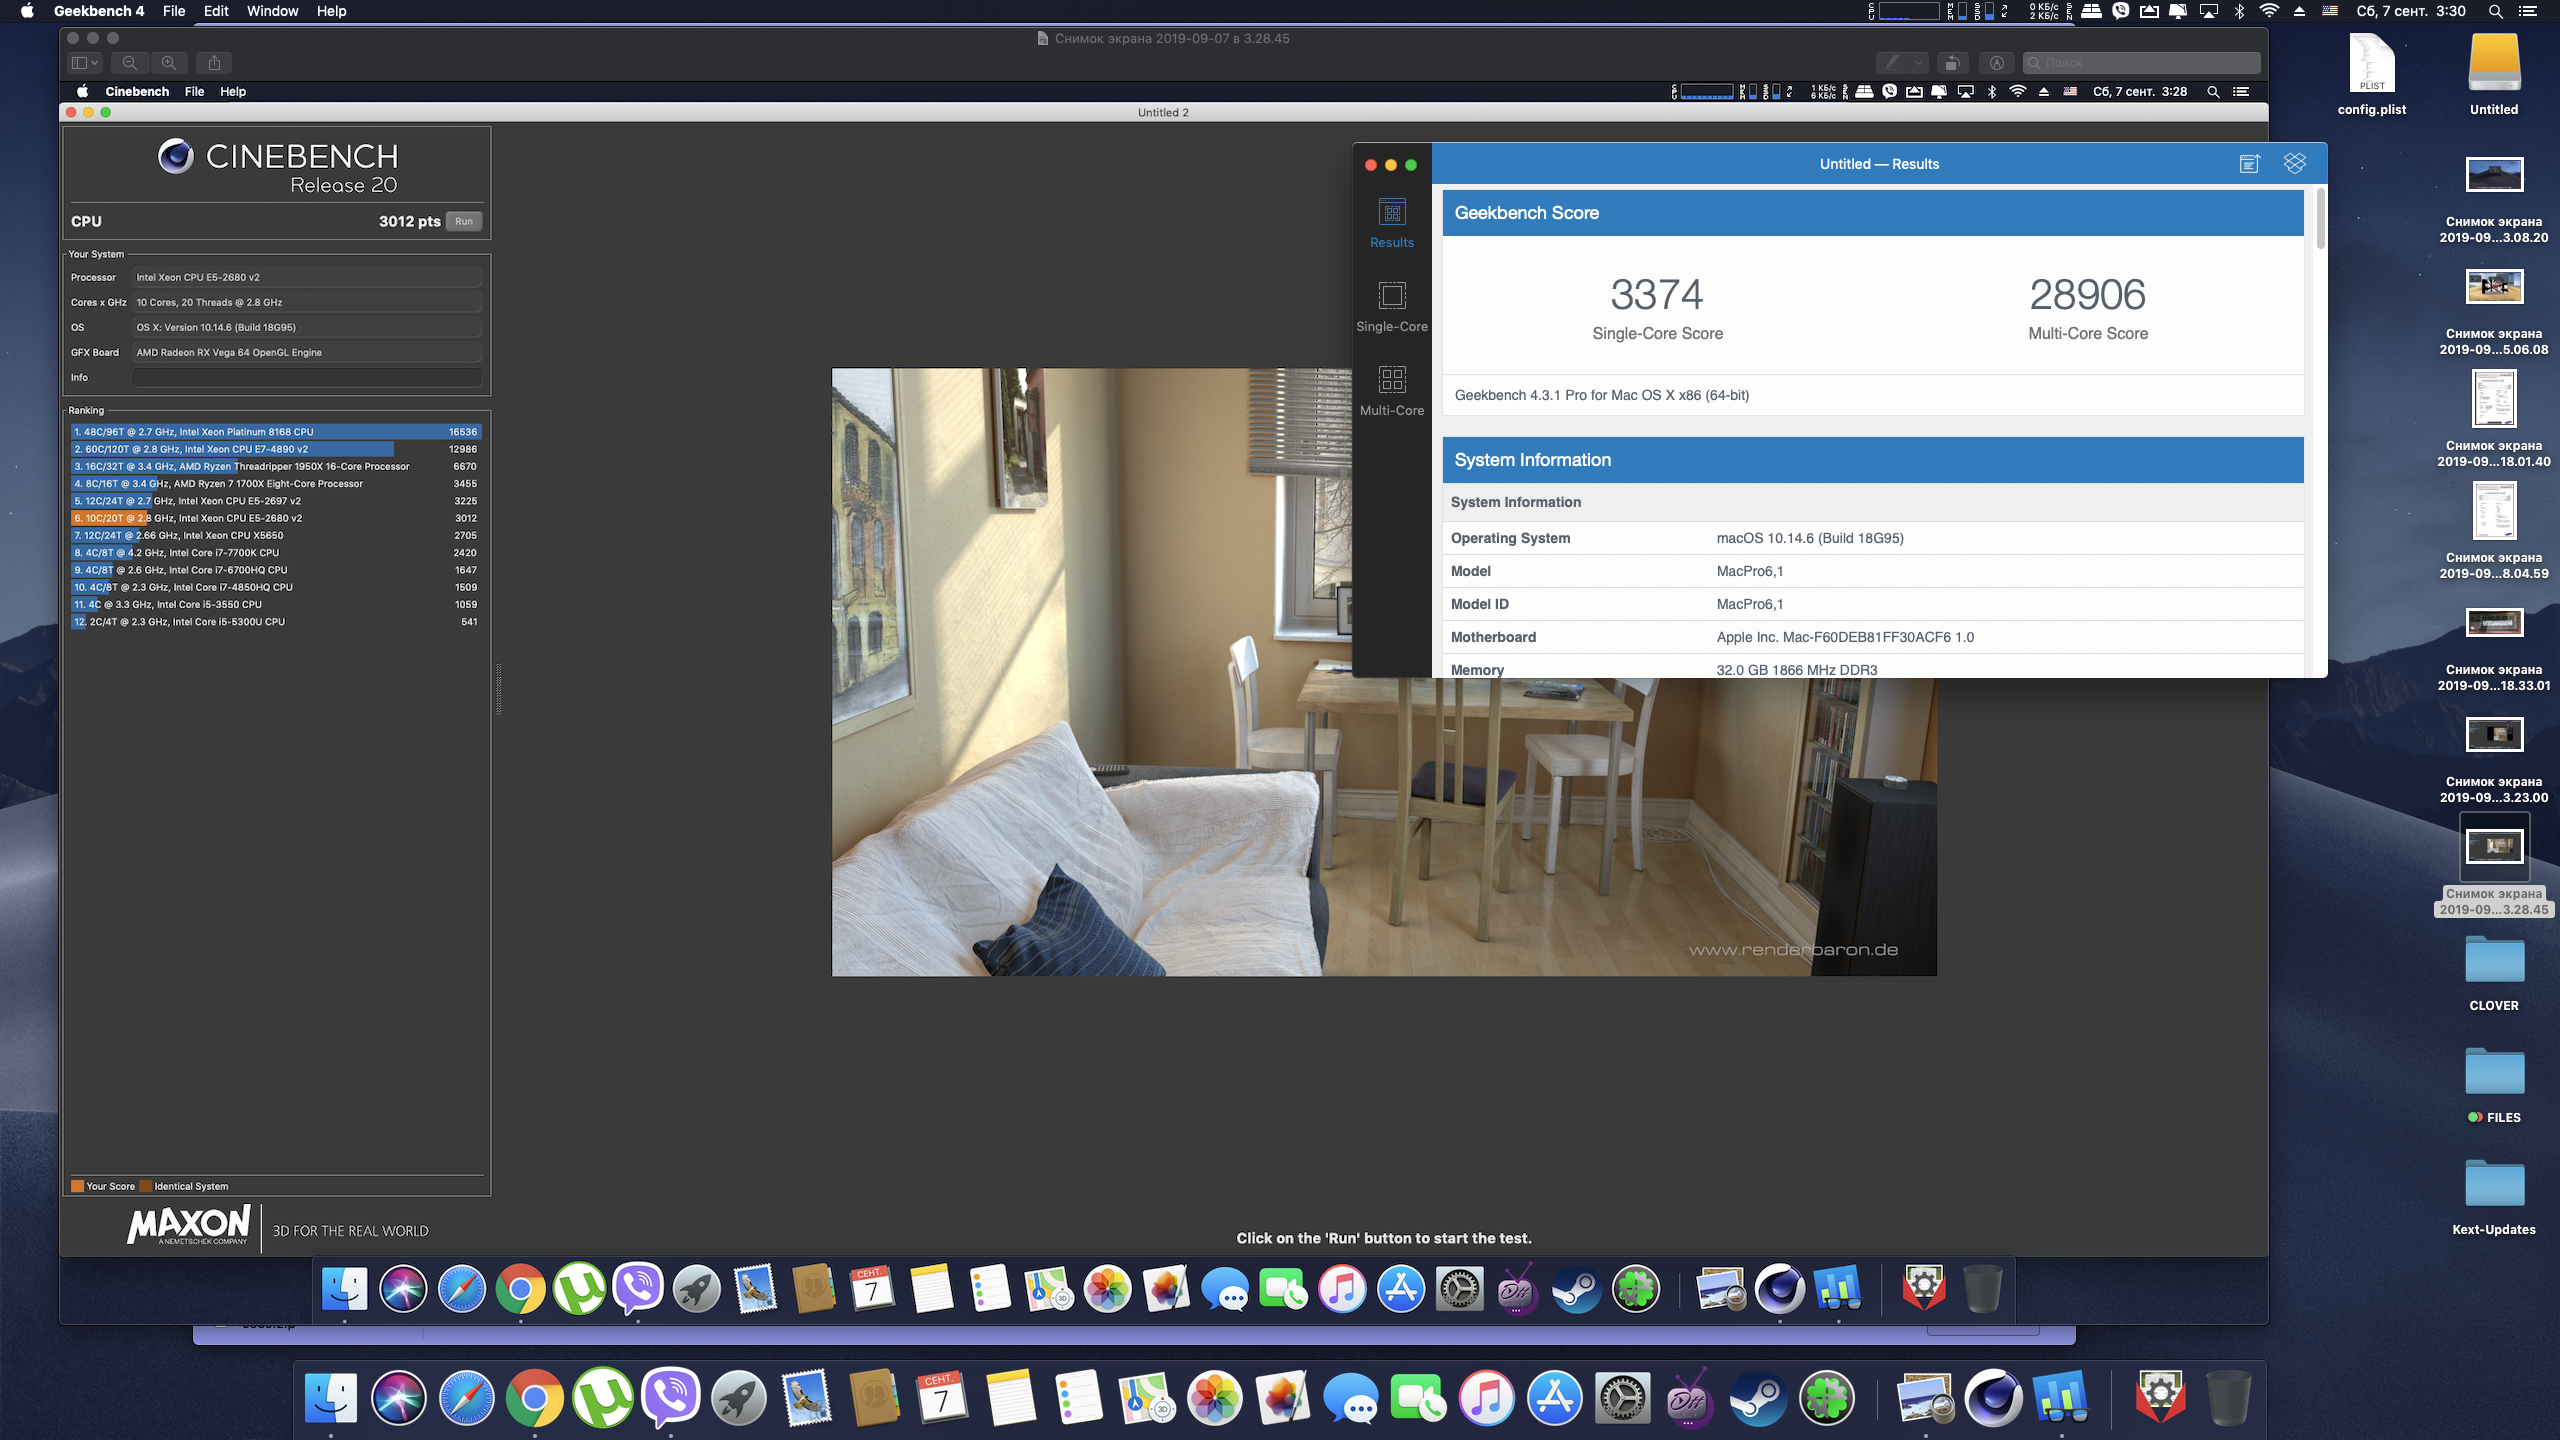Toggle Notification Center icon in top menu bar
The image size is (2560, 1440).
tap(2528, 11)
